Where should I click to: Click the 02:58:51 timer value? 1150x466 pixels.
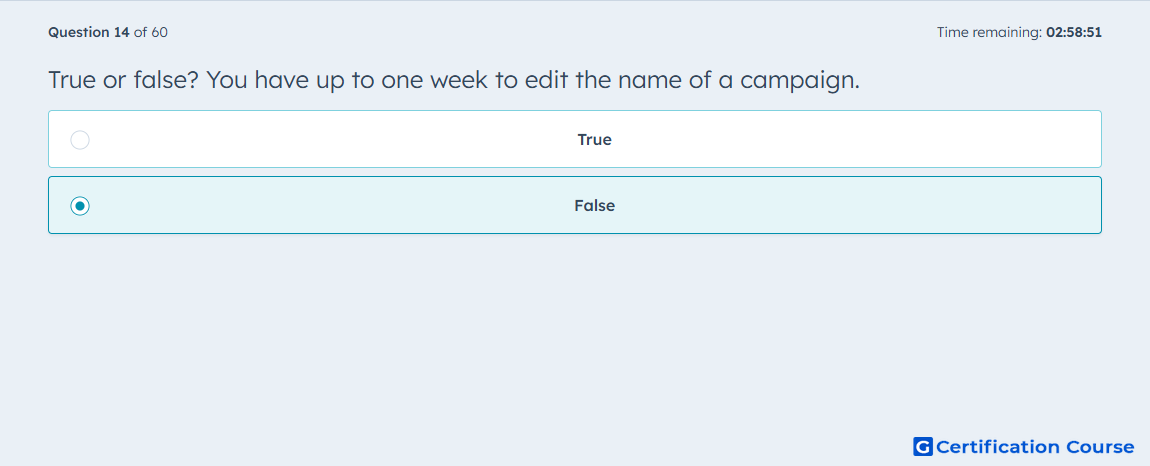click(x=1074, y=32)
